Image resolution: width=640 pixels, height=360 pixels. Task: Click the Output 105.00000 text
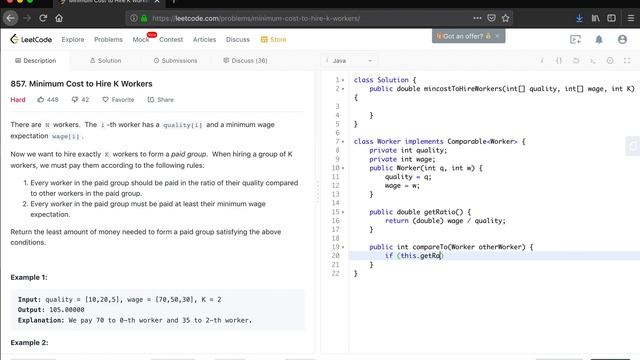(51, 310)
